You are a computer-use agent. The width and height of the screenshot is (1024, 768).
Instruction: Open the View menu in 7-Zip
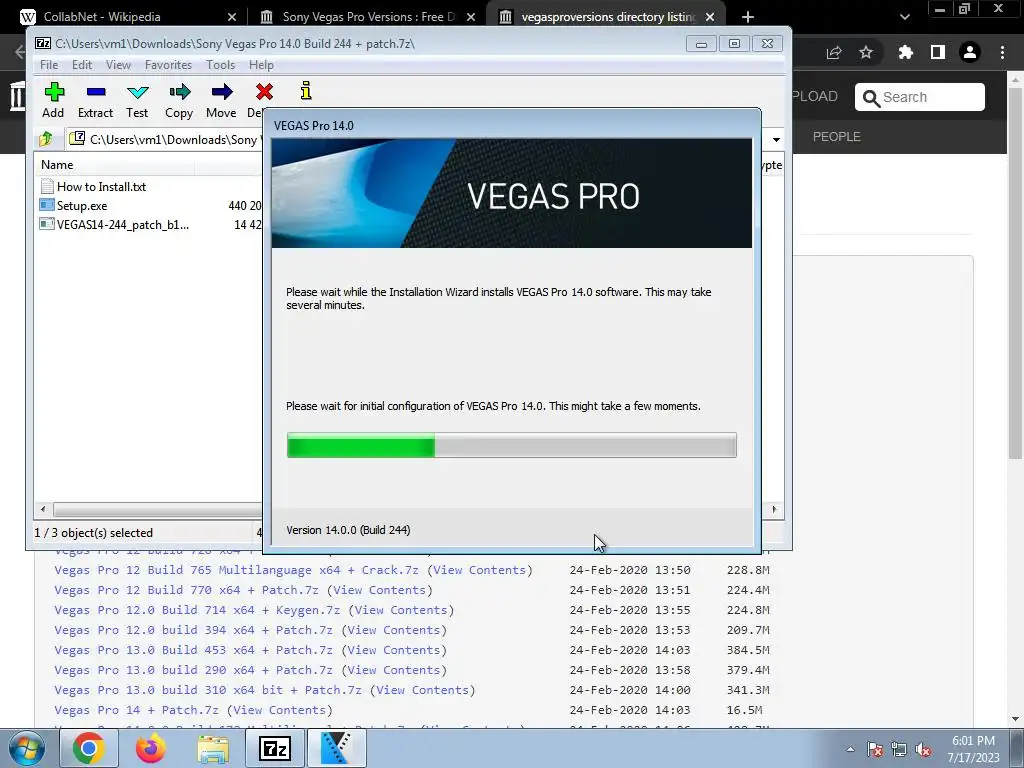coord(118,65)
